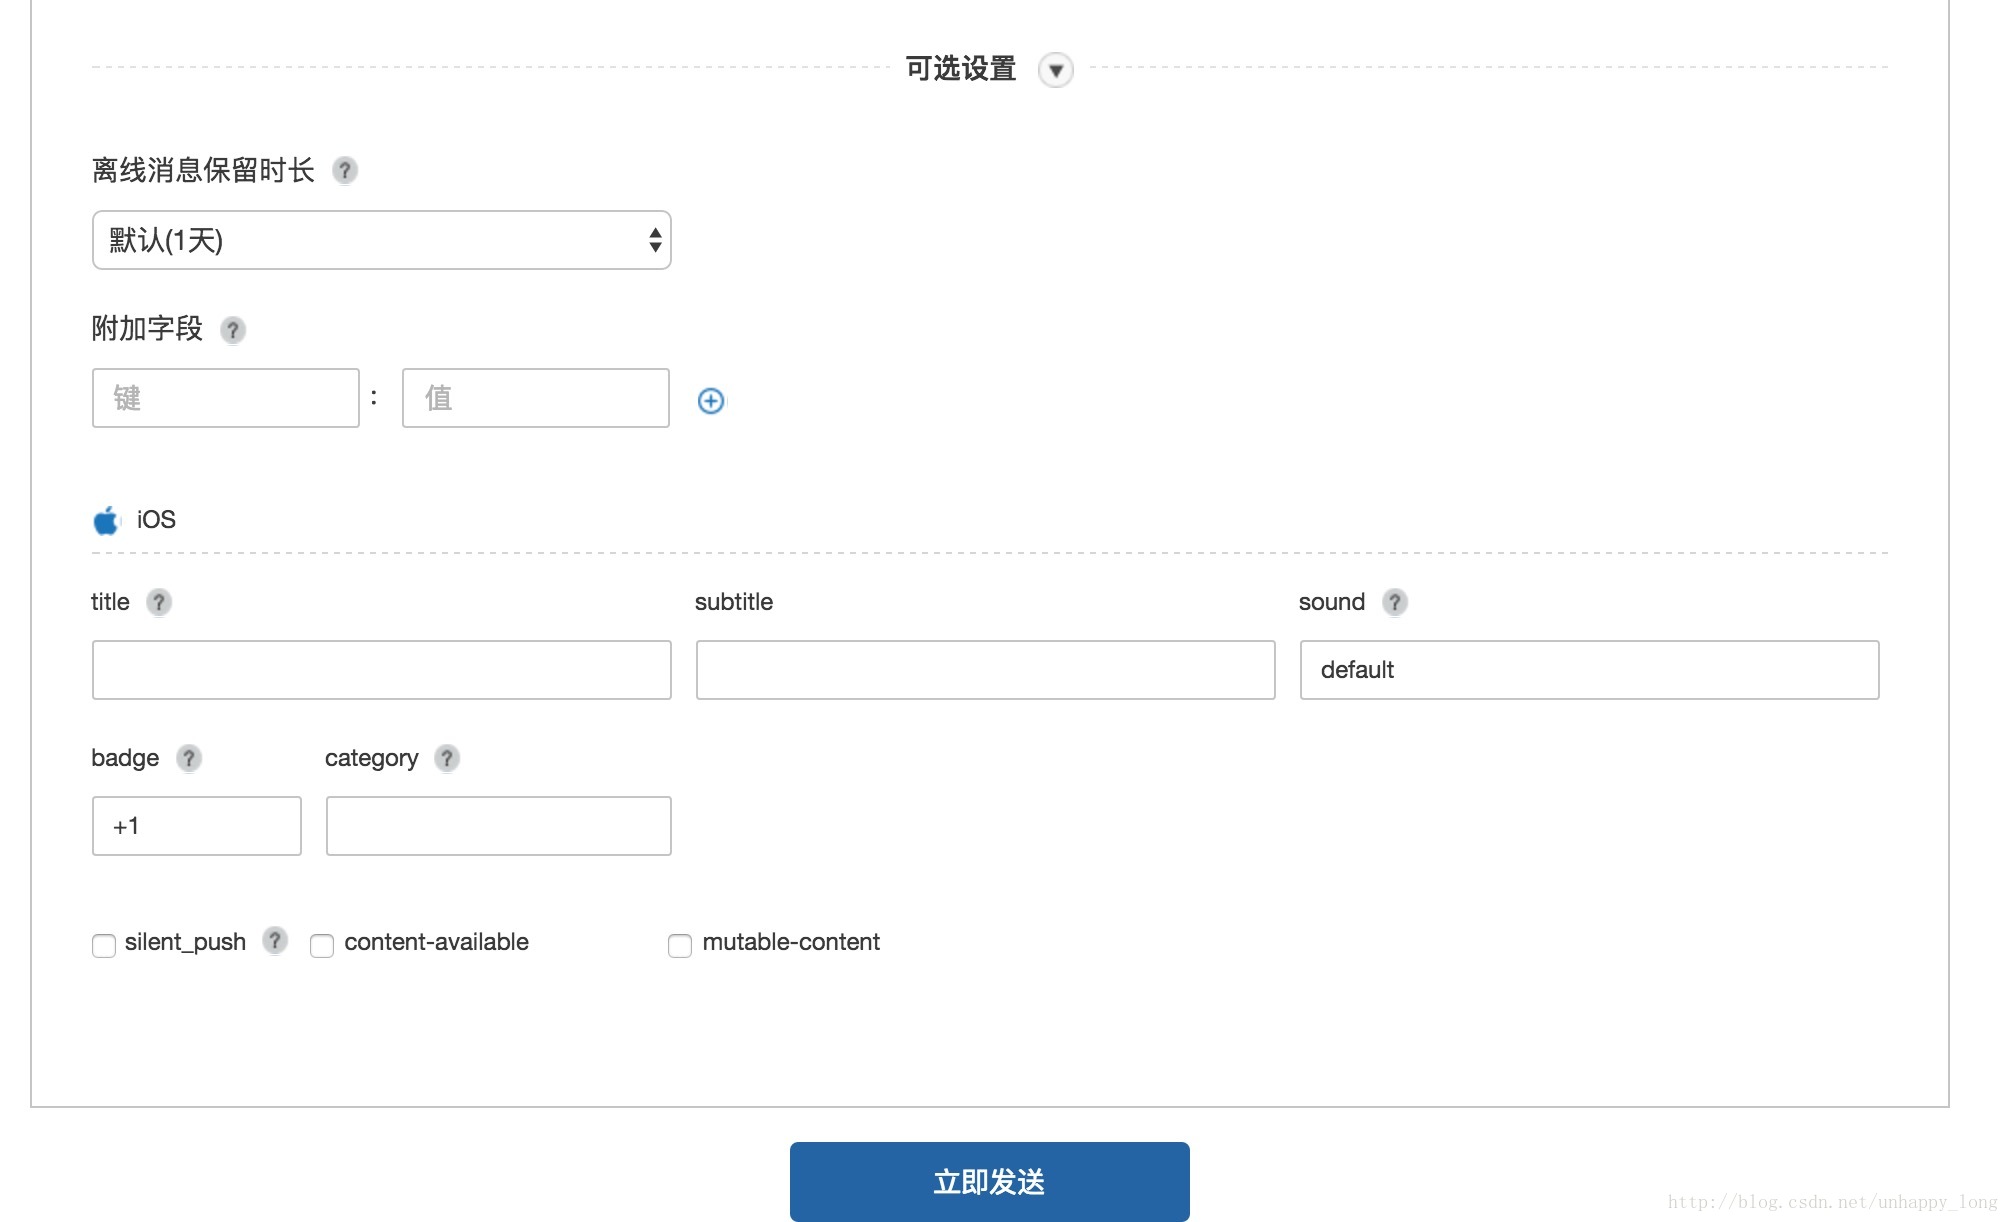Screen dimensions: 2010x1222
Task: Click help icon next to 附加字段
Action: point(233,330)
